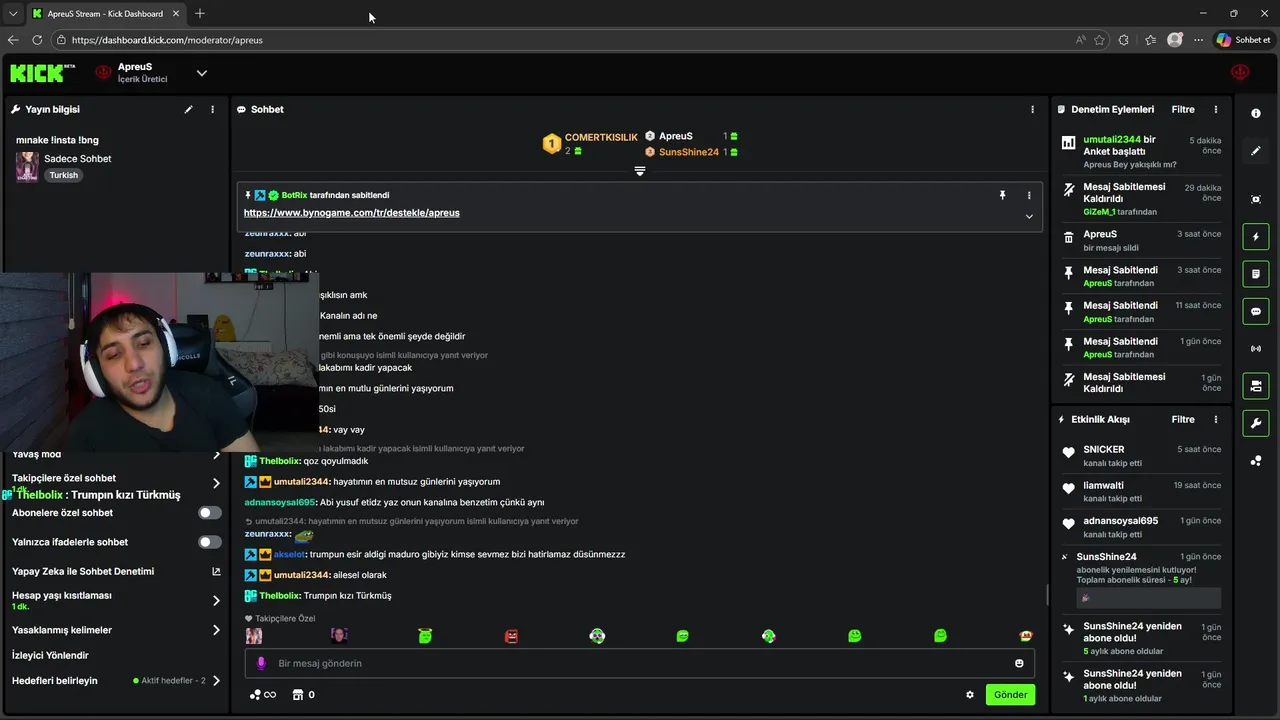Click COMERTKISILIK on the leaderboard
1280x720 pixels.
(x=601, y=138)
